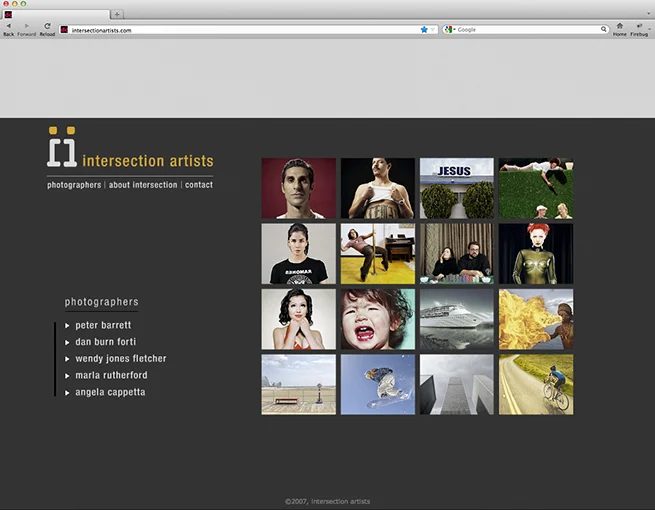Select the open browser tab
This screenshot has width=655, height=510.
coord(55,14)
